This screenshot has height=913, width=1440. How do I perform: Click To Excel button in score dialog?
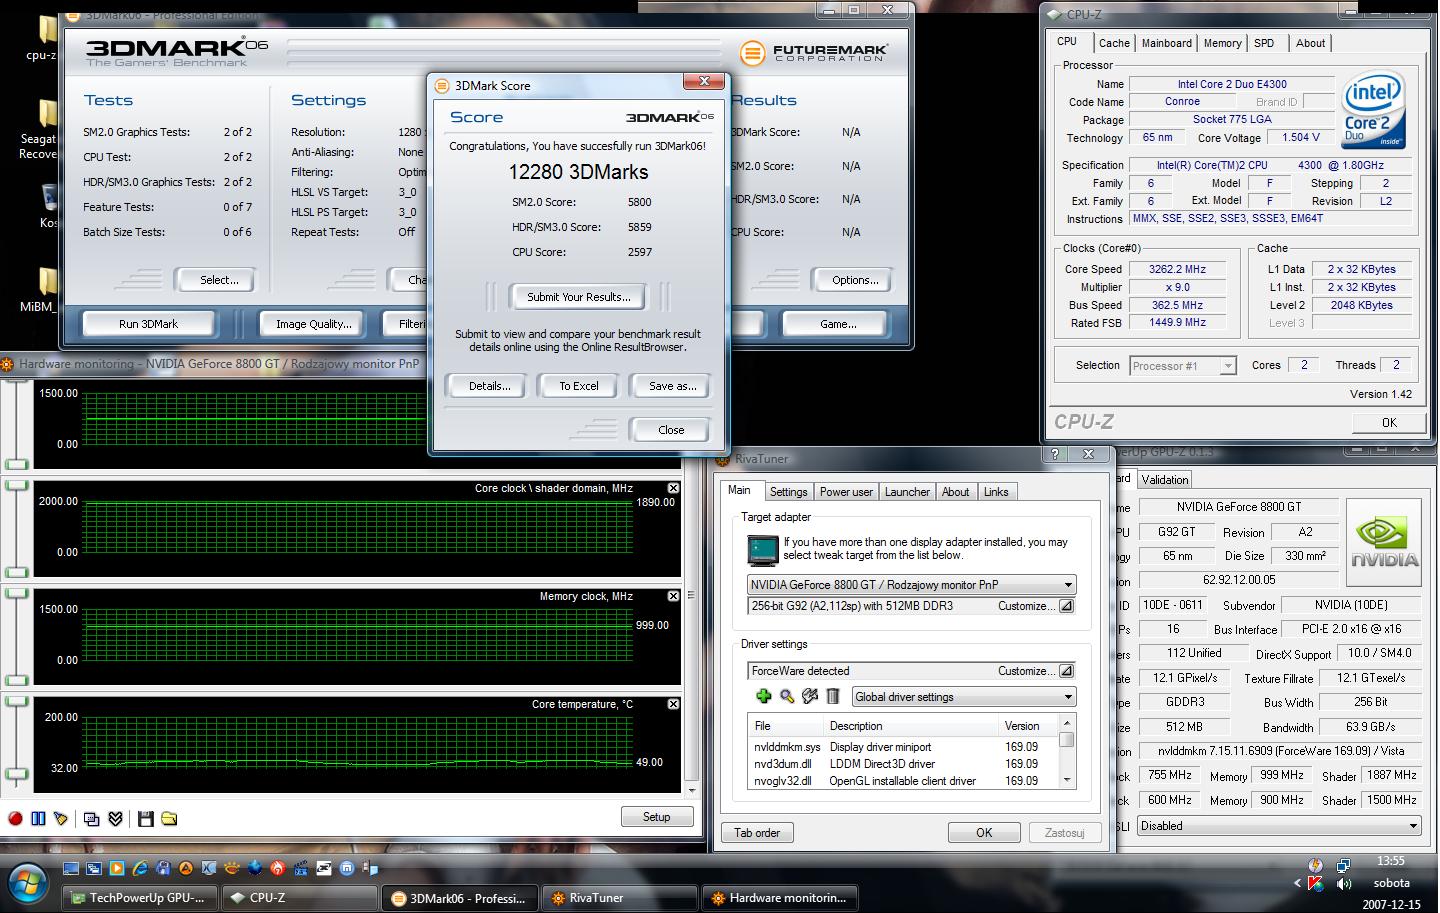click(578, 386)
